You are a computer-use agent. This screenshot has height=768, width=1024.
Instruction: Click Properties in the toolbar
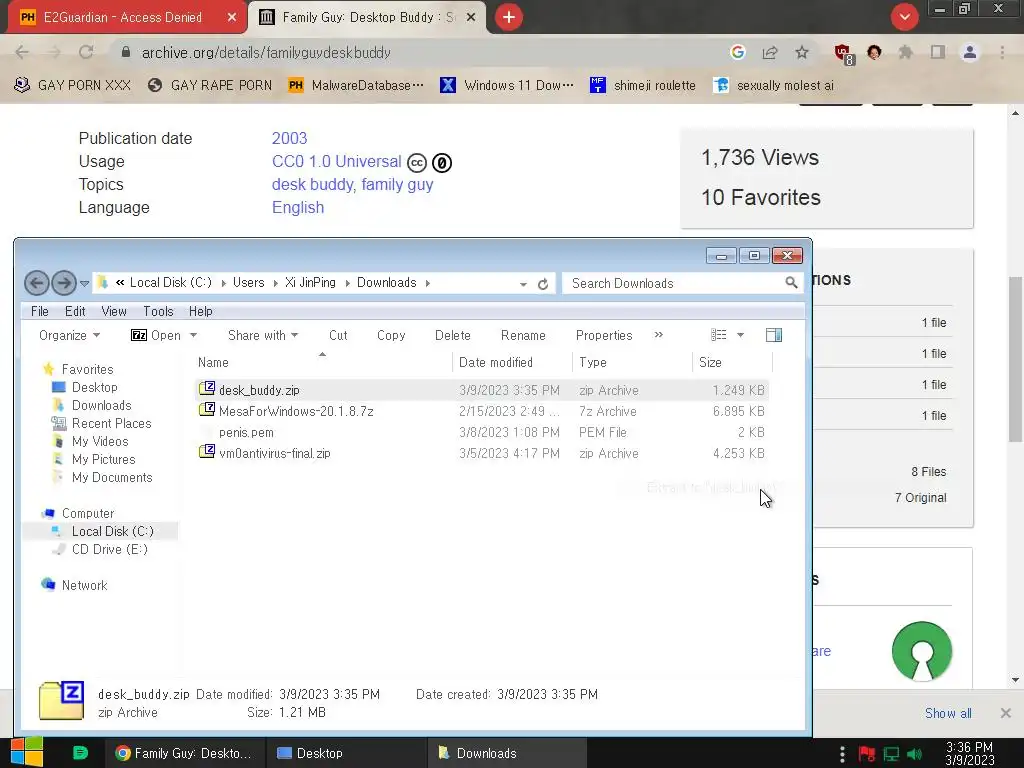(x=604, y=335)
